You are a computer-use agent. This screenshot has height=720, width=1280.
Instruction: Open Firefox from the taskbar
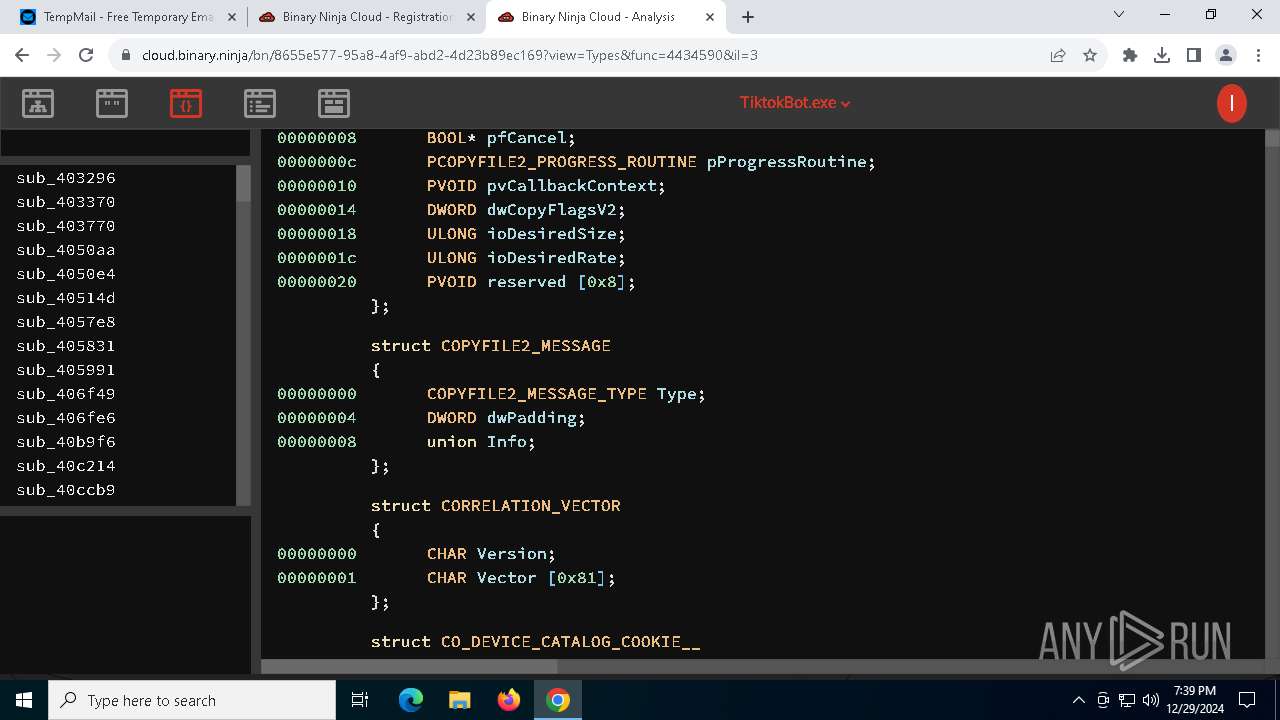509,700
